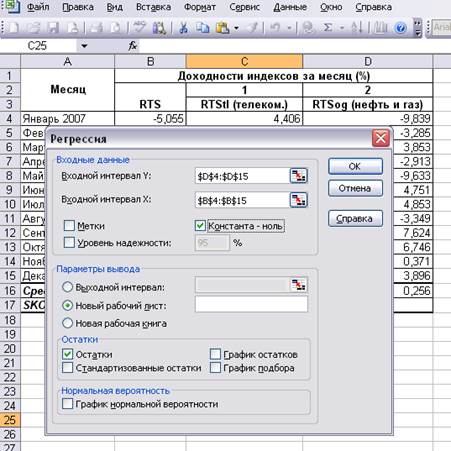
Task: Open the Сервис menu
Action: coord(244,7)
